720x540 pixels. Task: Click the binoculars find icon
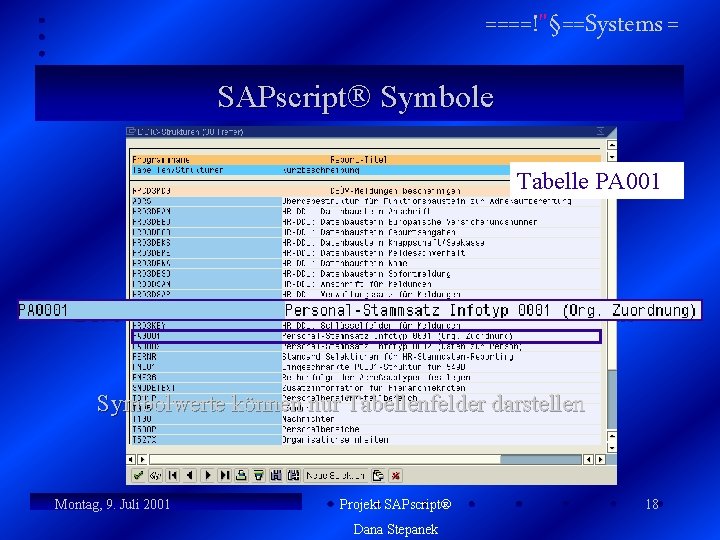[x=276, y=475]
